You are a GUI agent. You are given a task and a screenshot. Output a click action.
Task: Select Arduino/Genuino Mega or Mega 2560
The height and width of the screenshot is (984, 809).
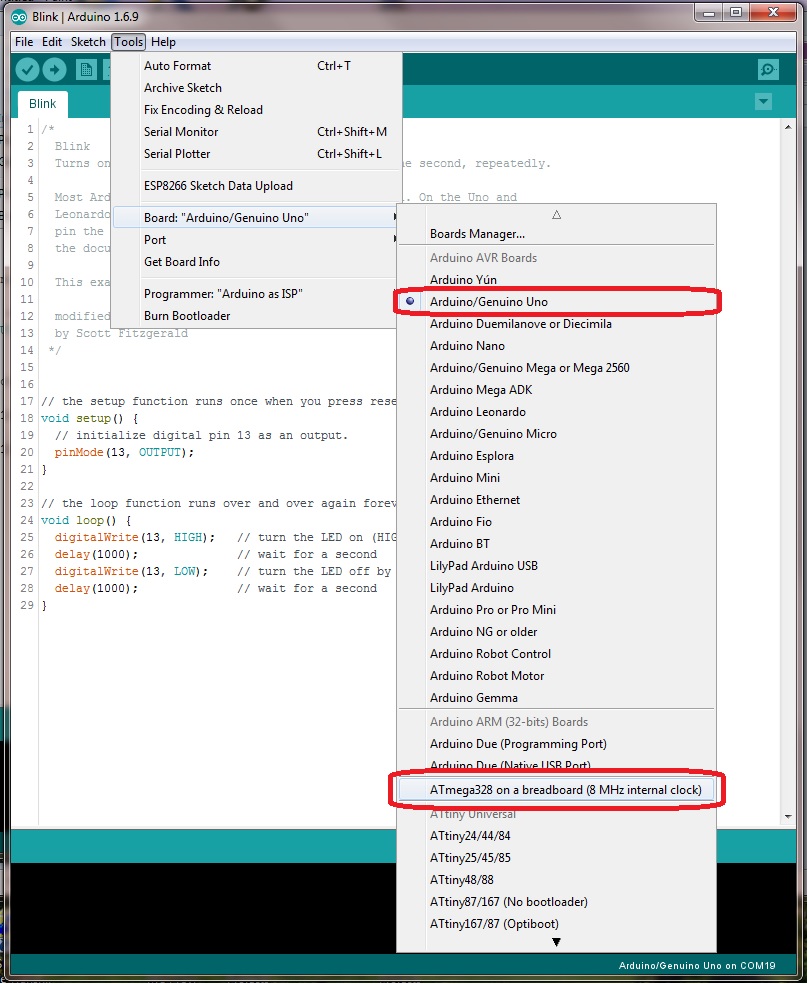click(557, 368)
